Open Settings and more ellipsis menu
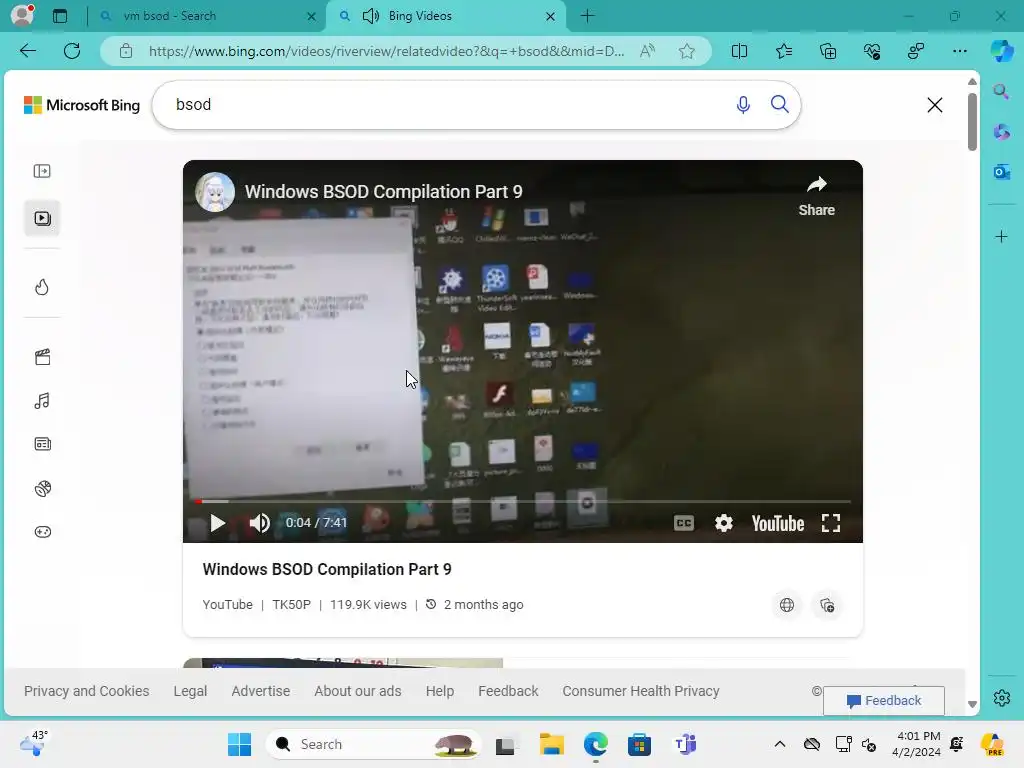Image resolution: width=1024 pixels, height=768 pixels. (959, 51)
